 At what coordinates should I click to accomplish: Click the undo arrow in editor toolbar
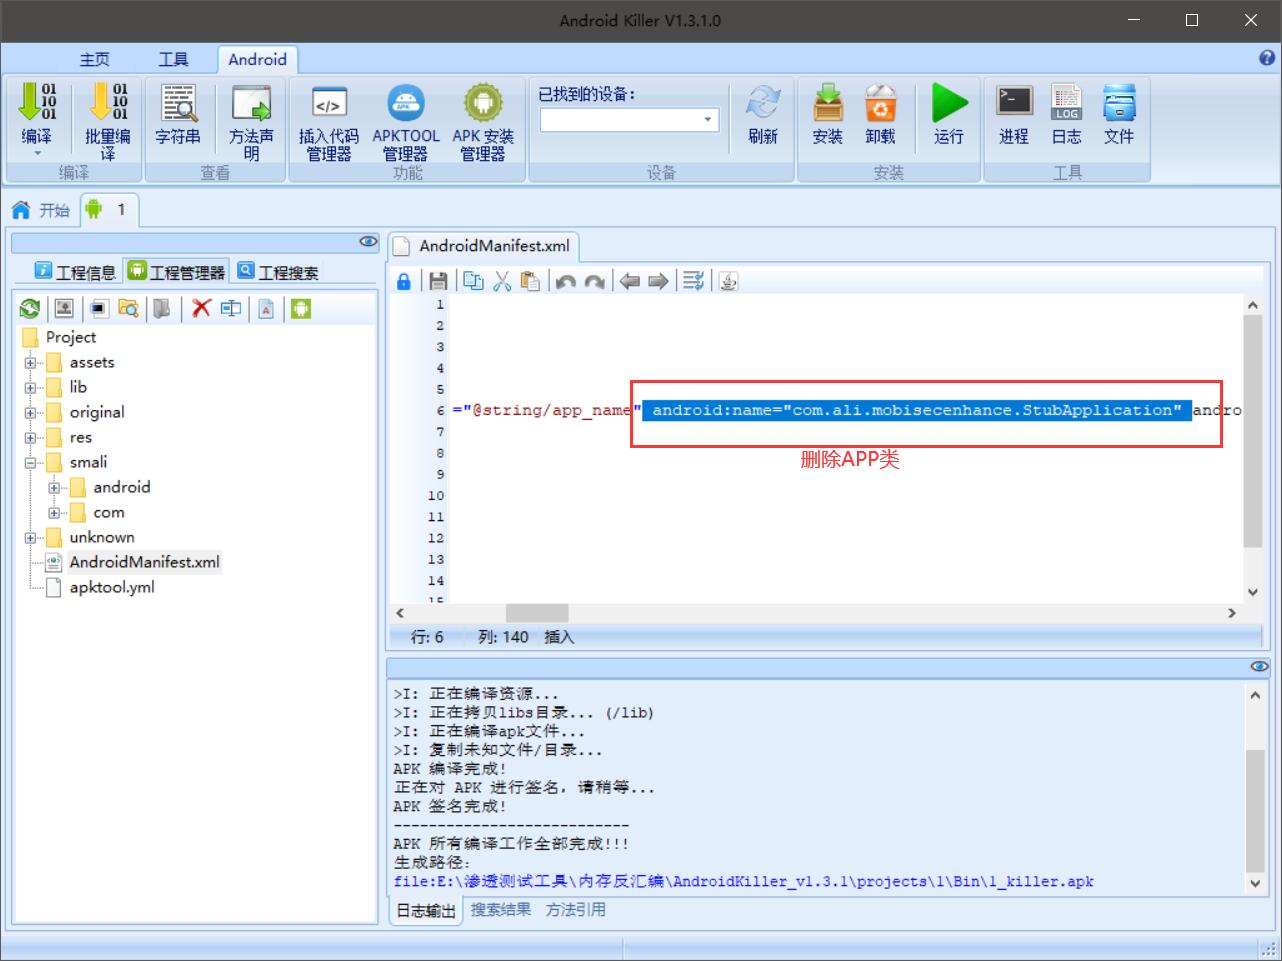[566, 282]
